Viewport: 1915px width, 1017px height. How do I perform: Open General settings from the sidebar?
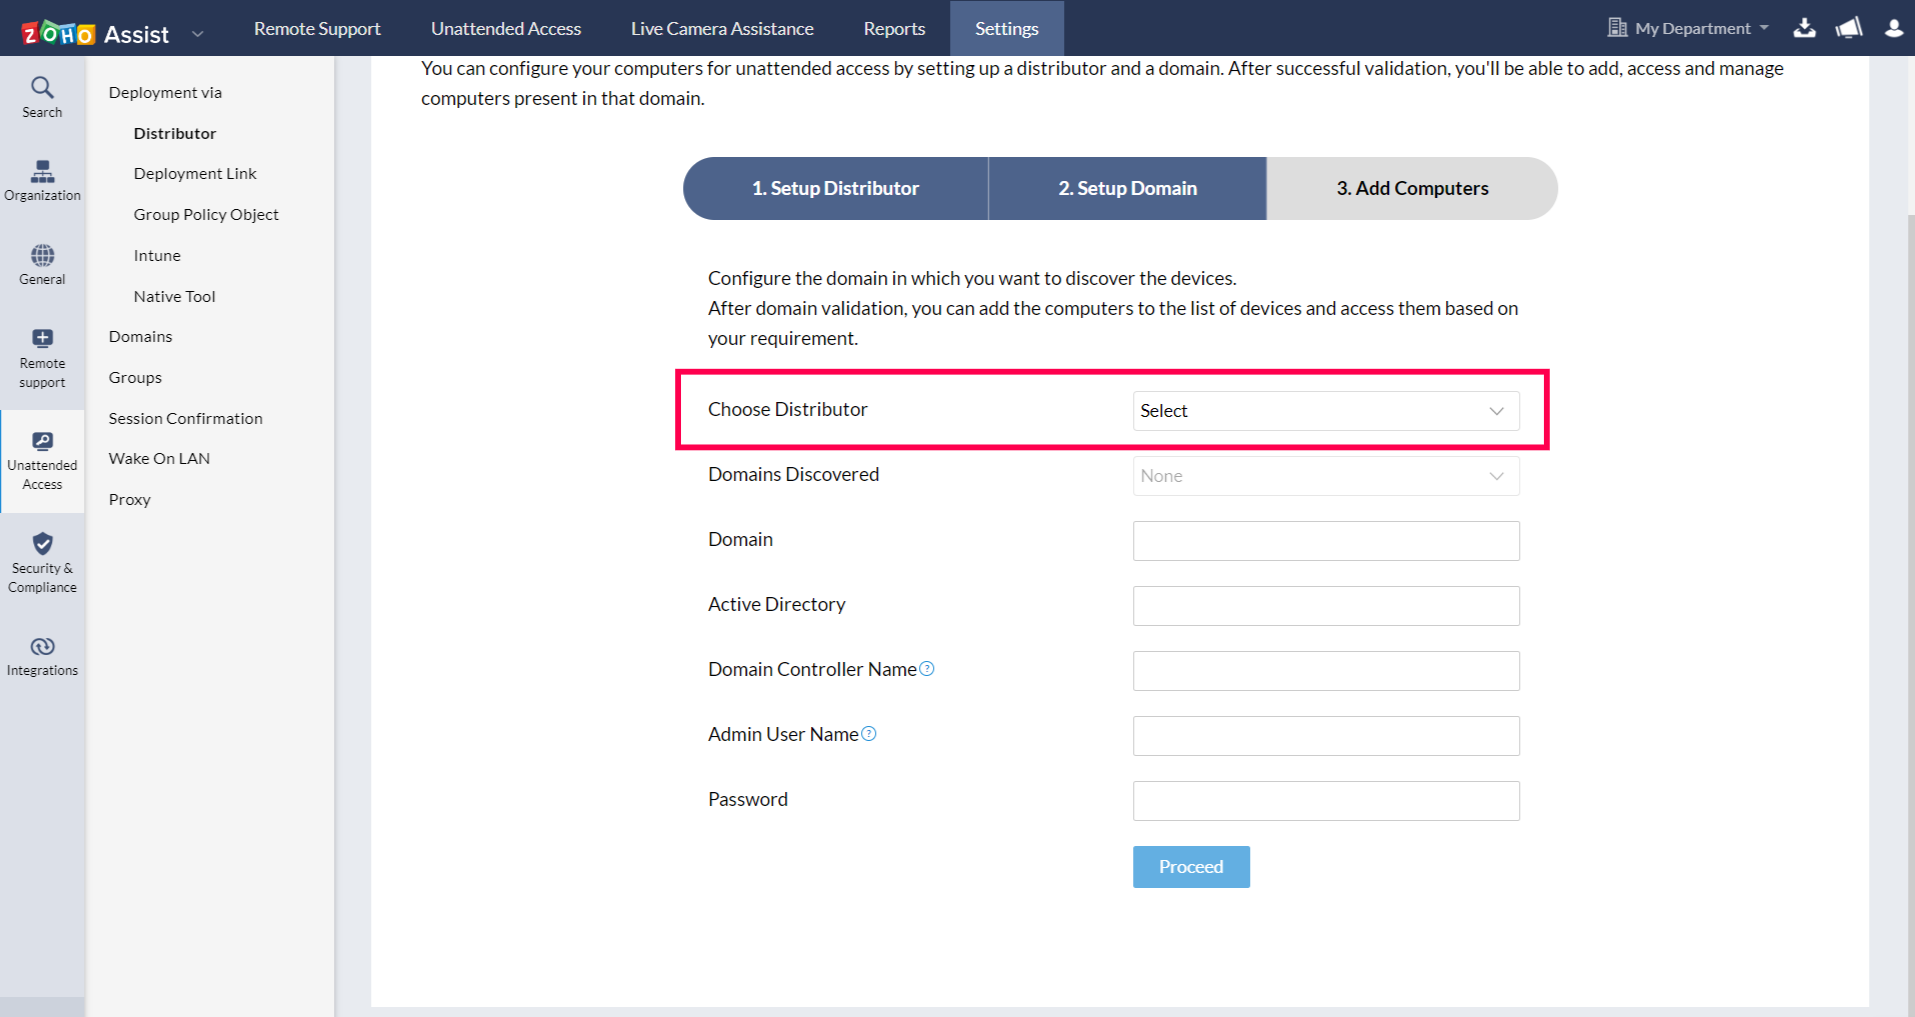click(41, 263)
